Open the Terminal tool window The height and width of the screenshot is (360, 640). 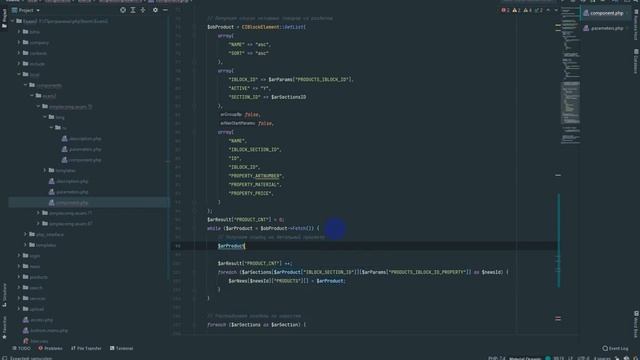click(121, 348)
